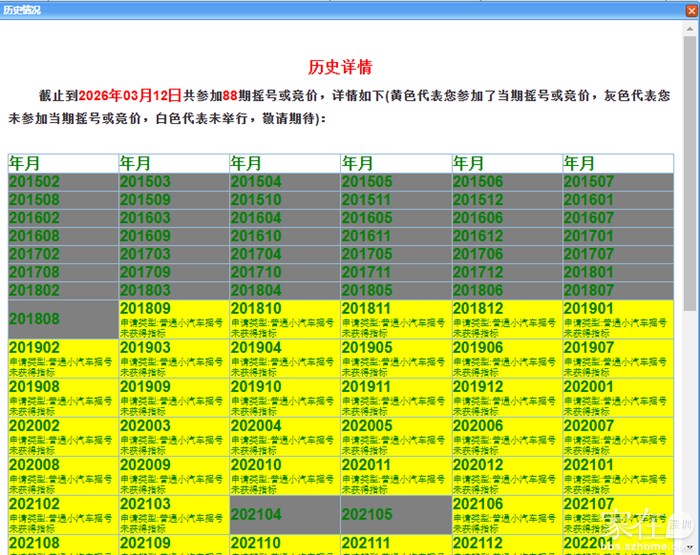The height and width of the screenshot is (555, 700).
Task: Click the 201705 gray period cell
Action: pos(395,254)
